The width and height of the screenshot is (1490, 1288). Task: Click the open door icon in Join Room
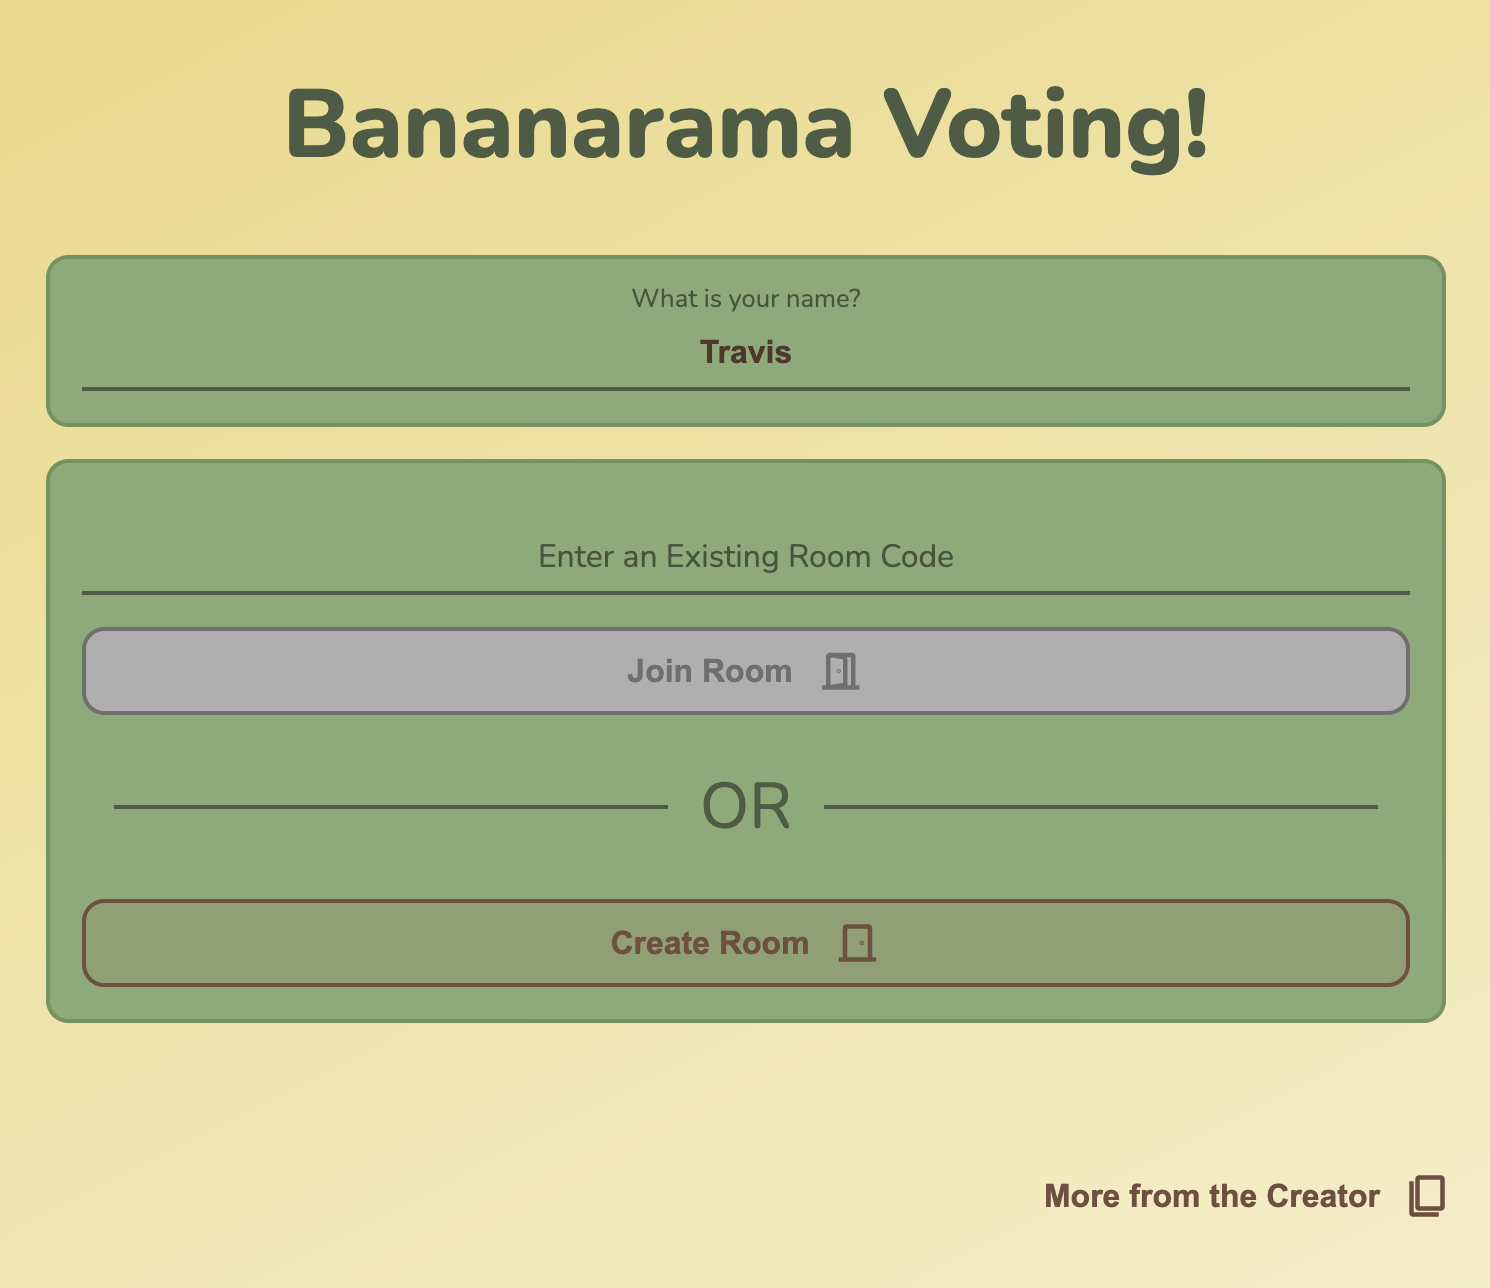(841, 671)
